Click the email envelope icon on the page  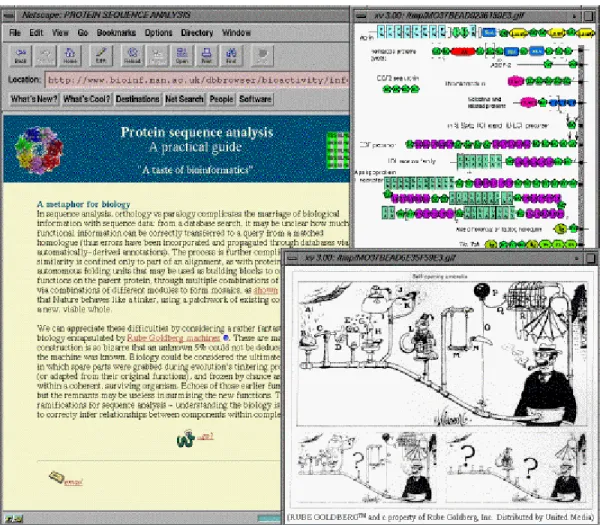(57, 477)
